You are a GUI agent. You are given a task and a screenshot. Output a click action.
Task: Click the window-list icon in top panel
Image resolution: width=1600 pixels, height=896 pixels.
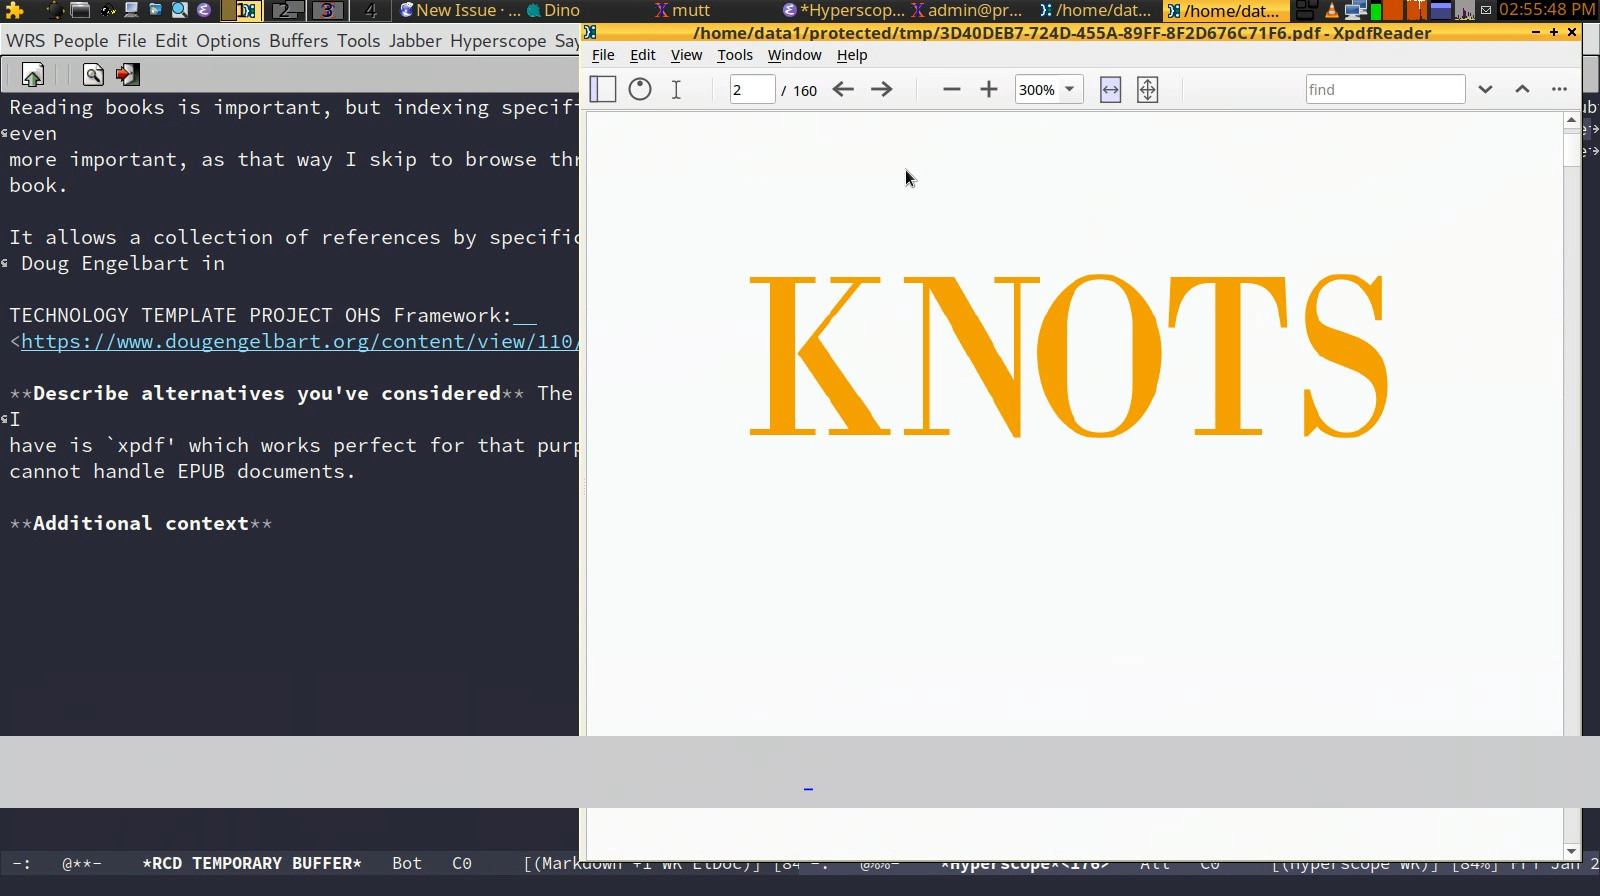click(80, 11)
